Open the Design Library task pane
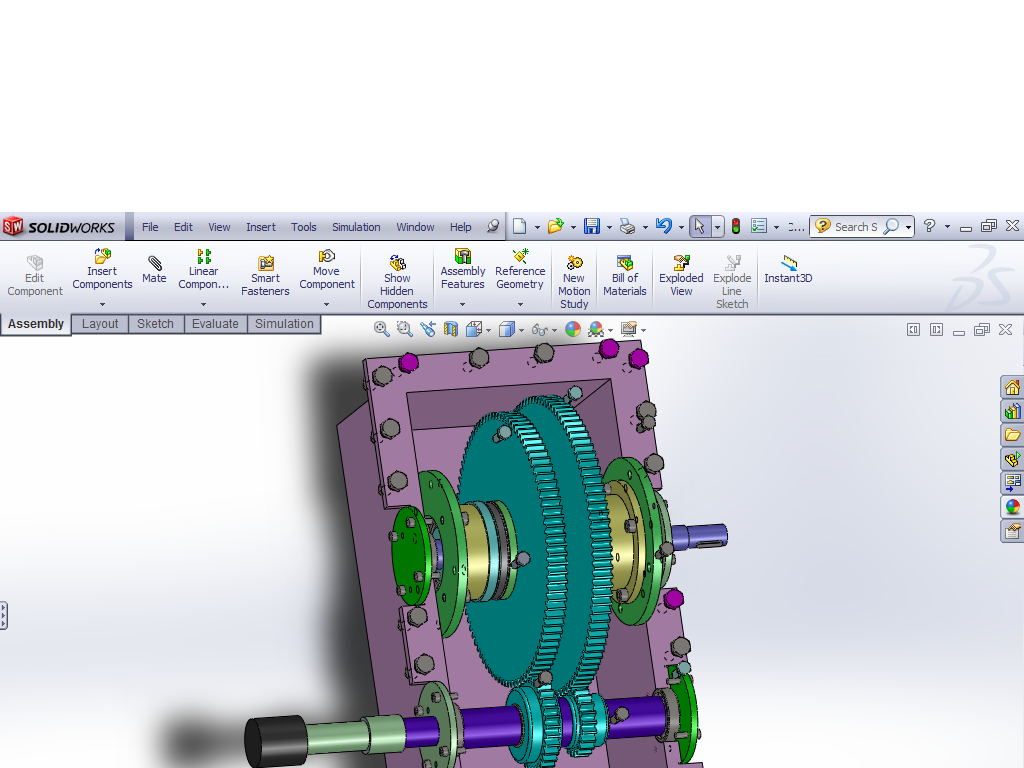Viewport: 1024px width, 768px height. pyautogui.click(x=1012, y=411)
